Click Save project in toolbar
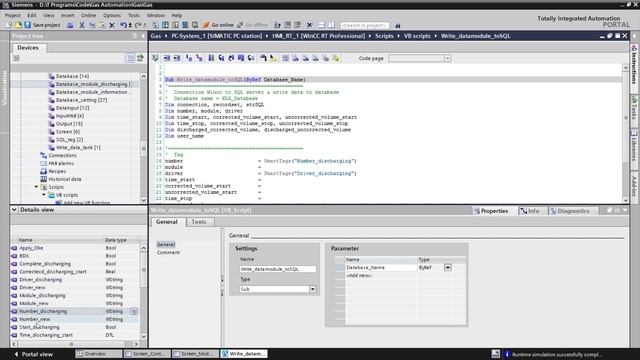This screenshot has width=640, height=360. pos(42,25)
